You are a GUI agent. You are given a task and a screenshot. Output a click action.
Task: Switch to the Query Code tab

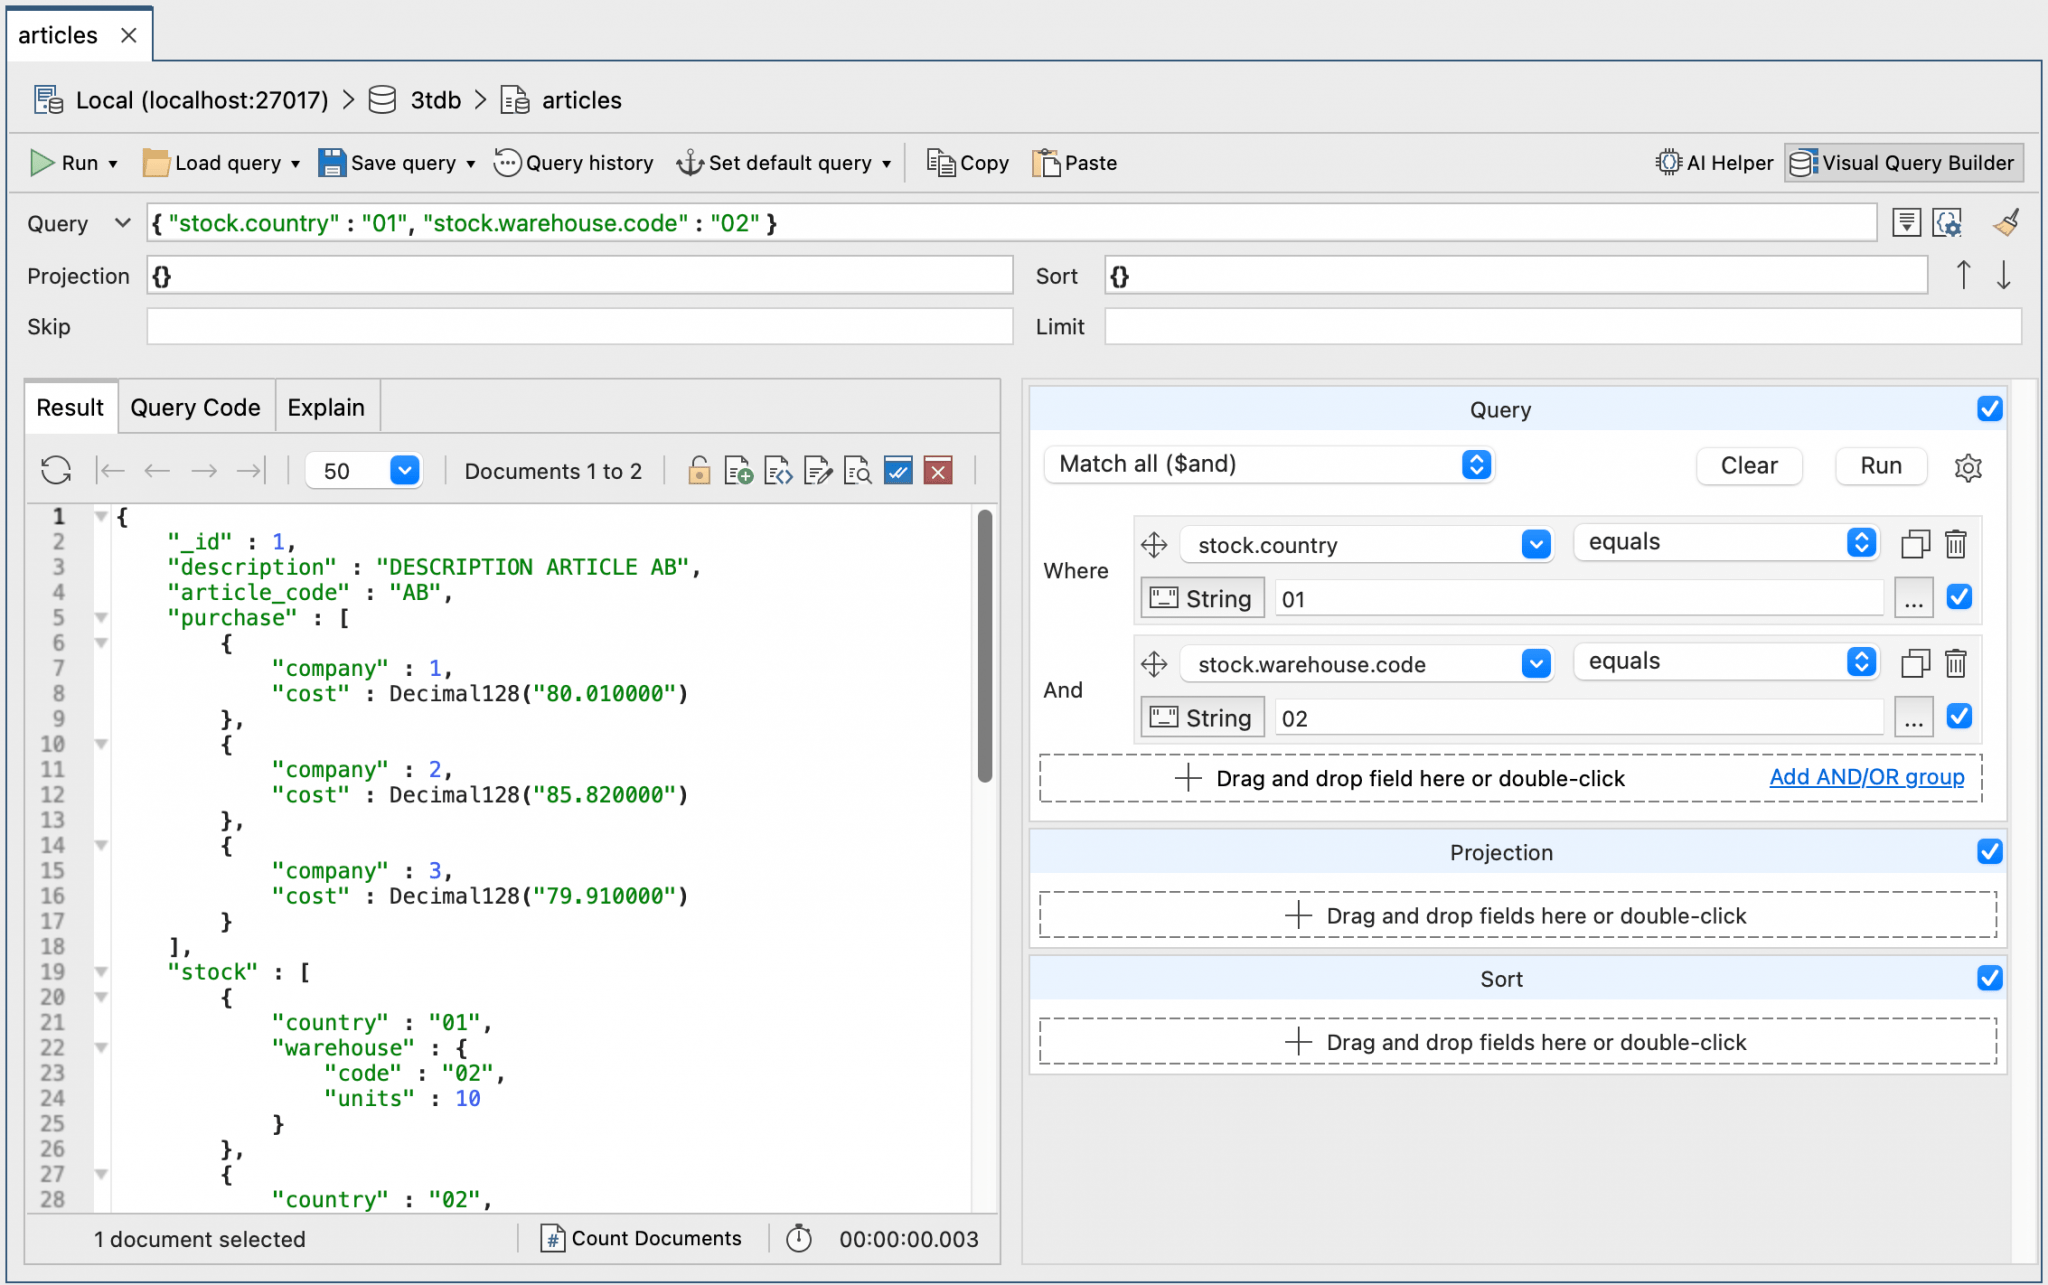[x=195, y=407]
